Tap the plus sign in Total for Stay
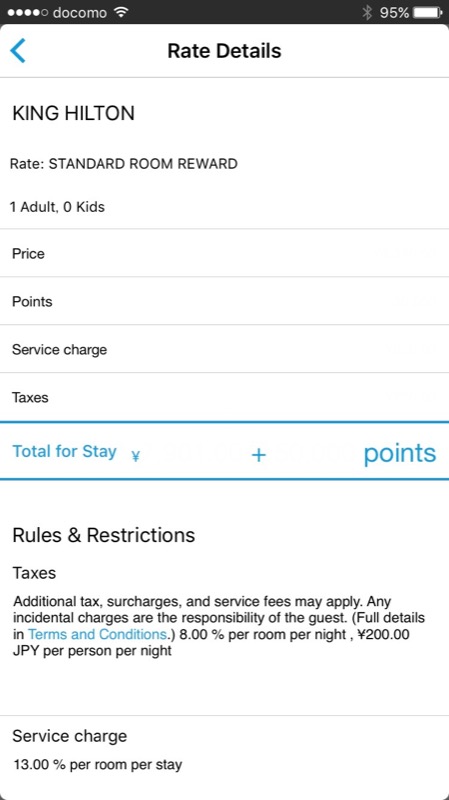The width and height of the screenshot is (449, 800). click(259, 455)
